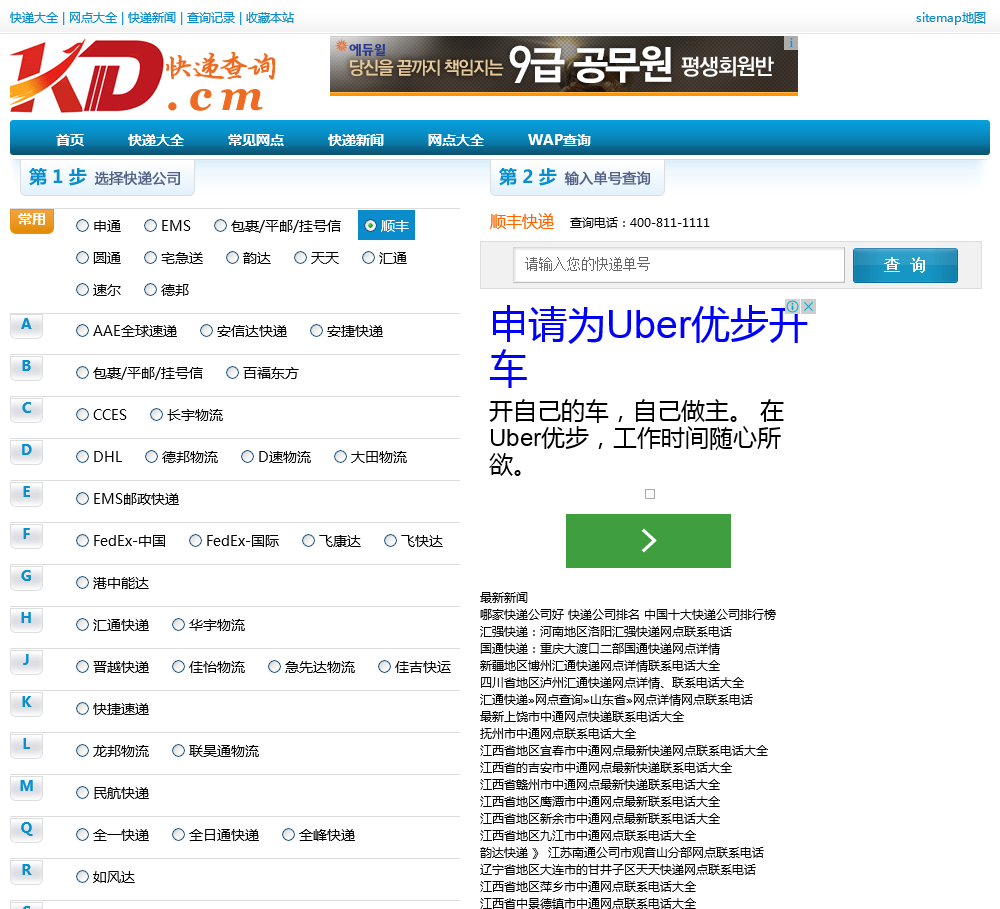Open the AdChoices info icon on Uber ad

click(x=793, y=306)
